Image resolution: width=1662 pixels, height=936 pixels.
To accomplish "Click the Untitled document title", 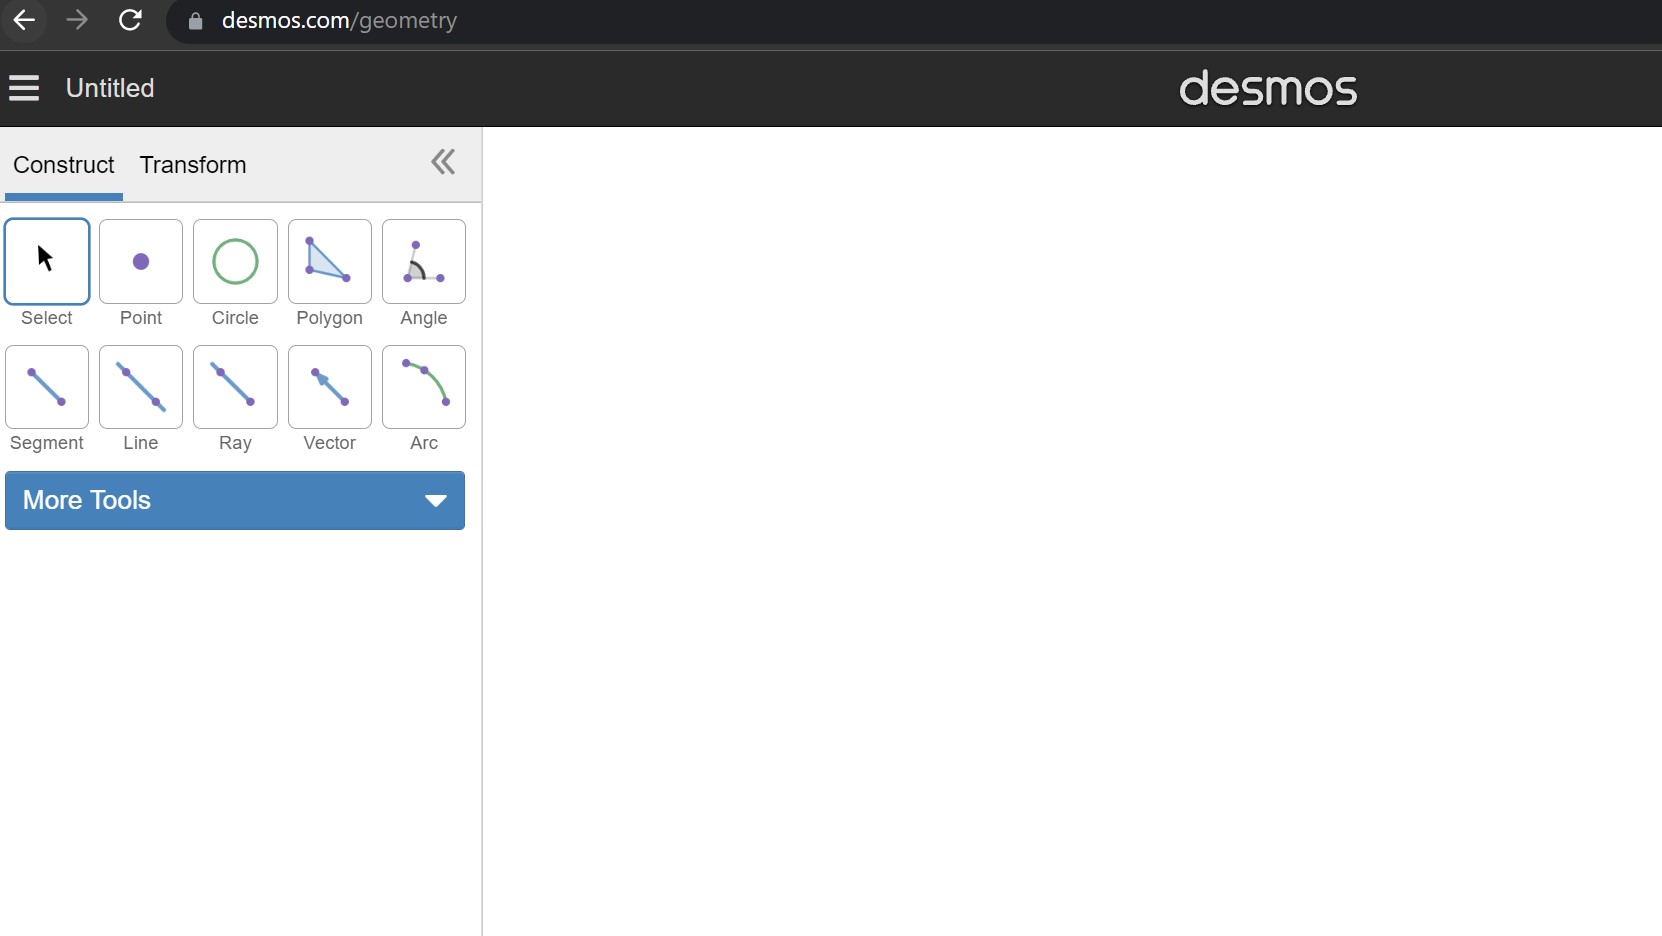I will [110, 88].
